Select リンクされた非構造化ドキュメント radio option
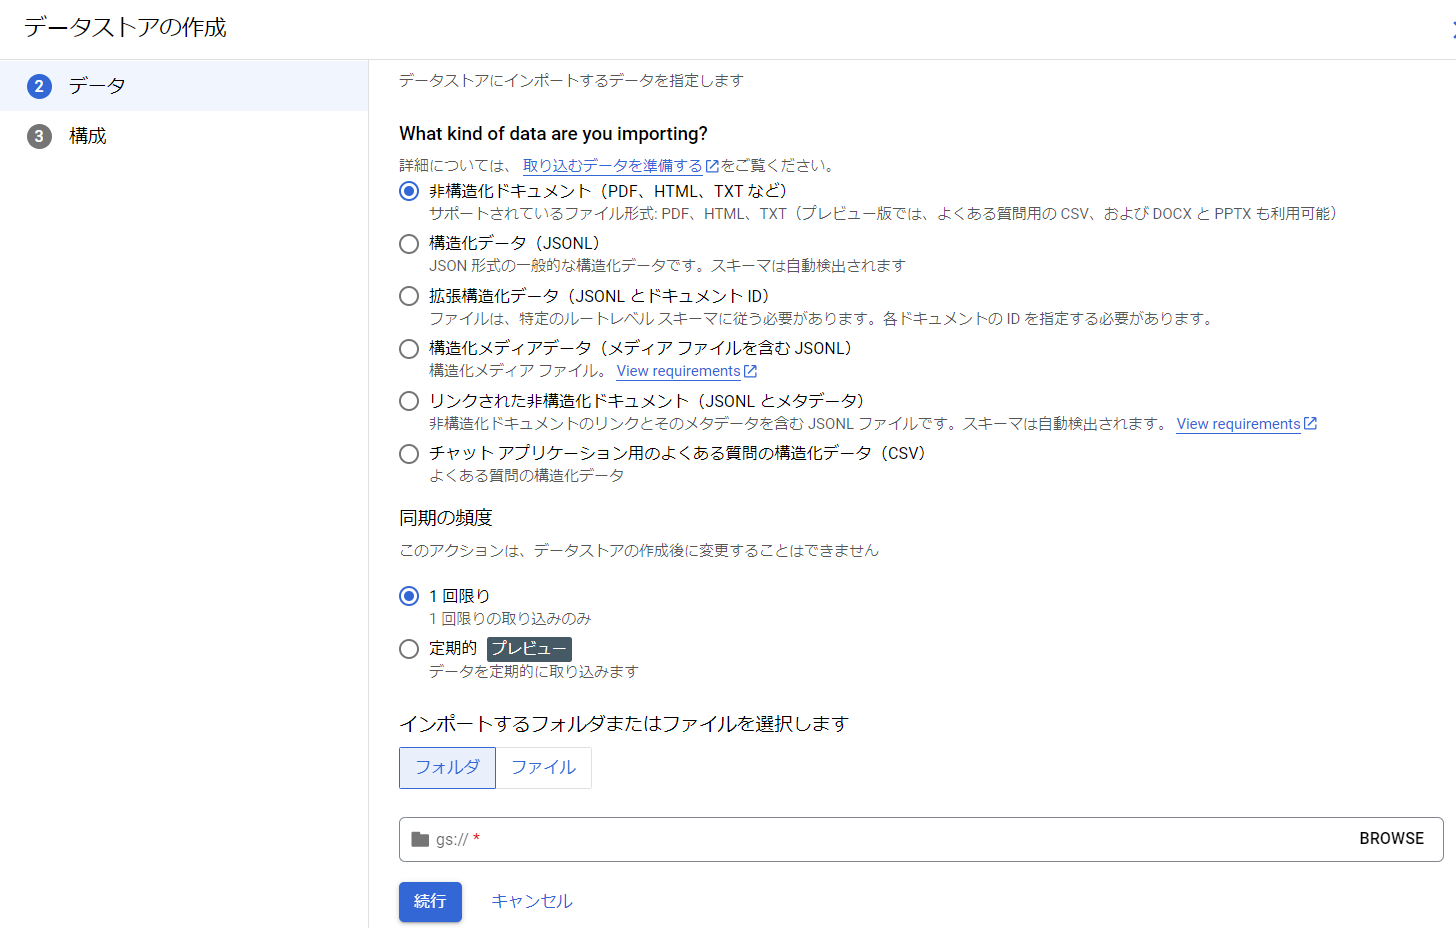The height and width of the screenshot is (928, 1456). point(409,401)
